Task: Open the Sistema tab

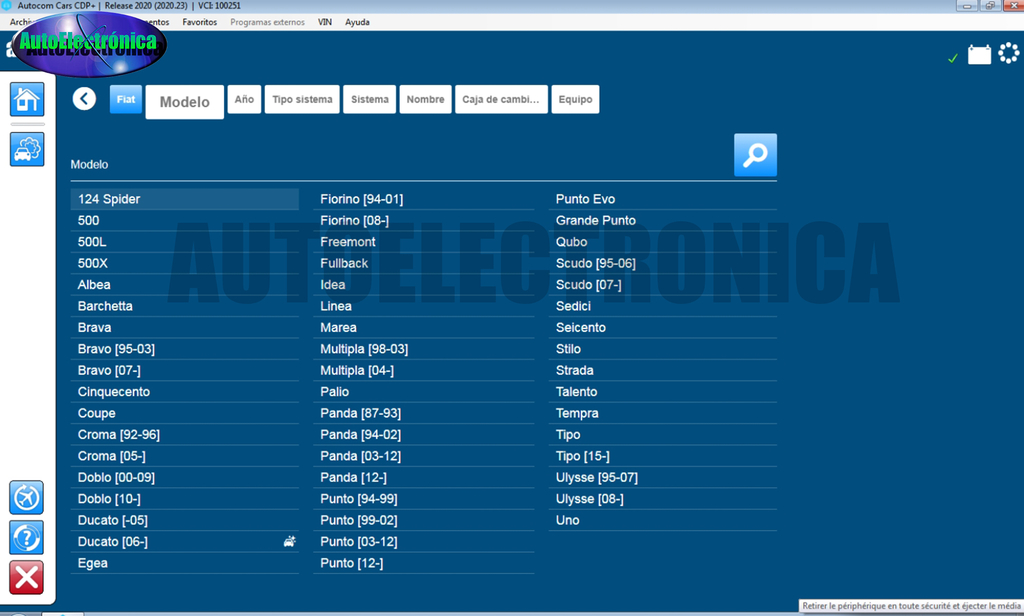Action: [x=370, y=99]
